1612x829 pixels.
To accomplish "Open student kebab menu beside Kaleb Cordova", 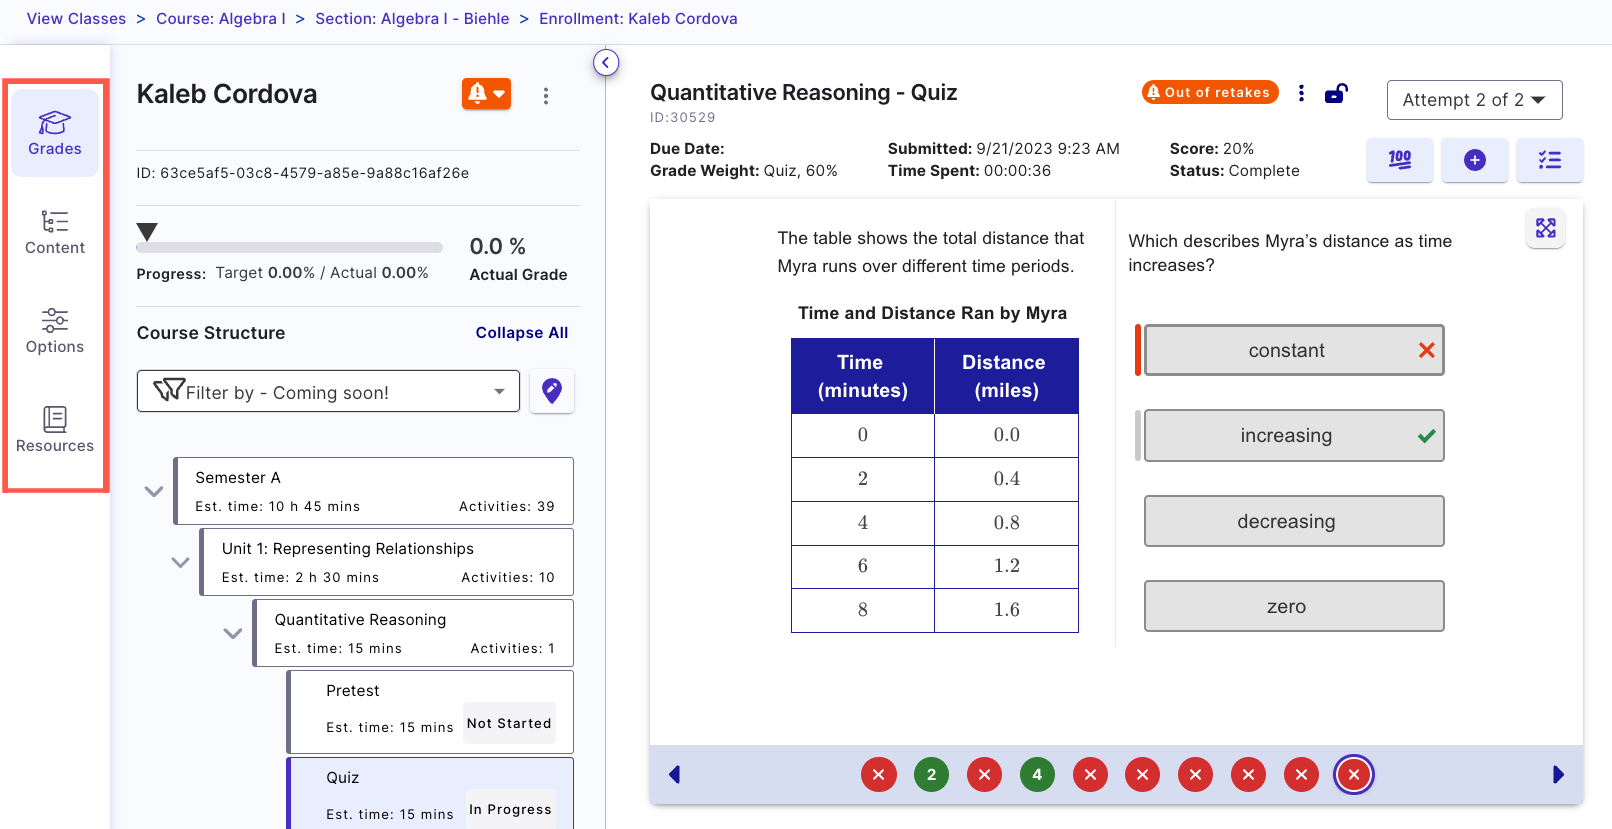I will click(546, 96).
